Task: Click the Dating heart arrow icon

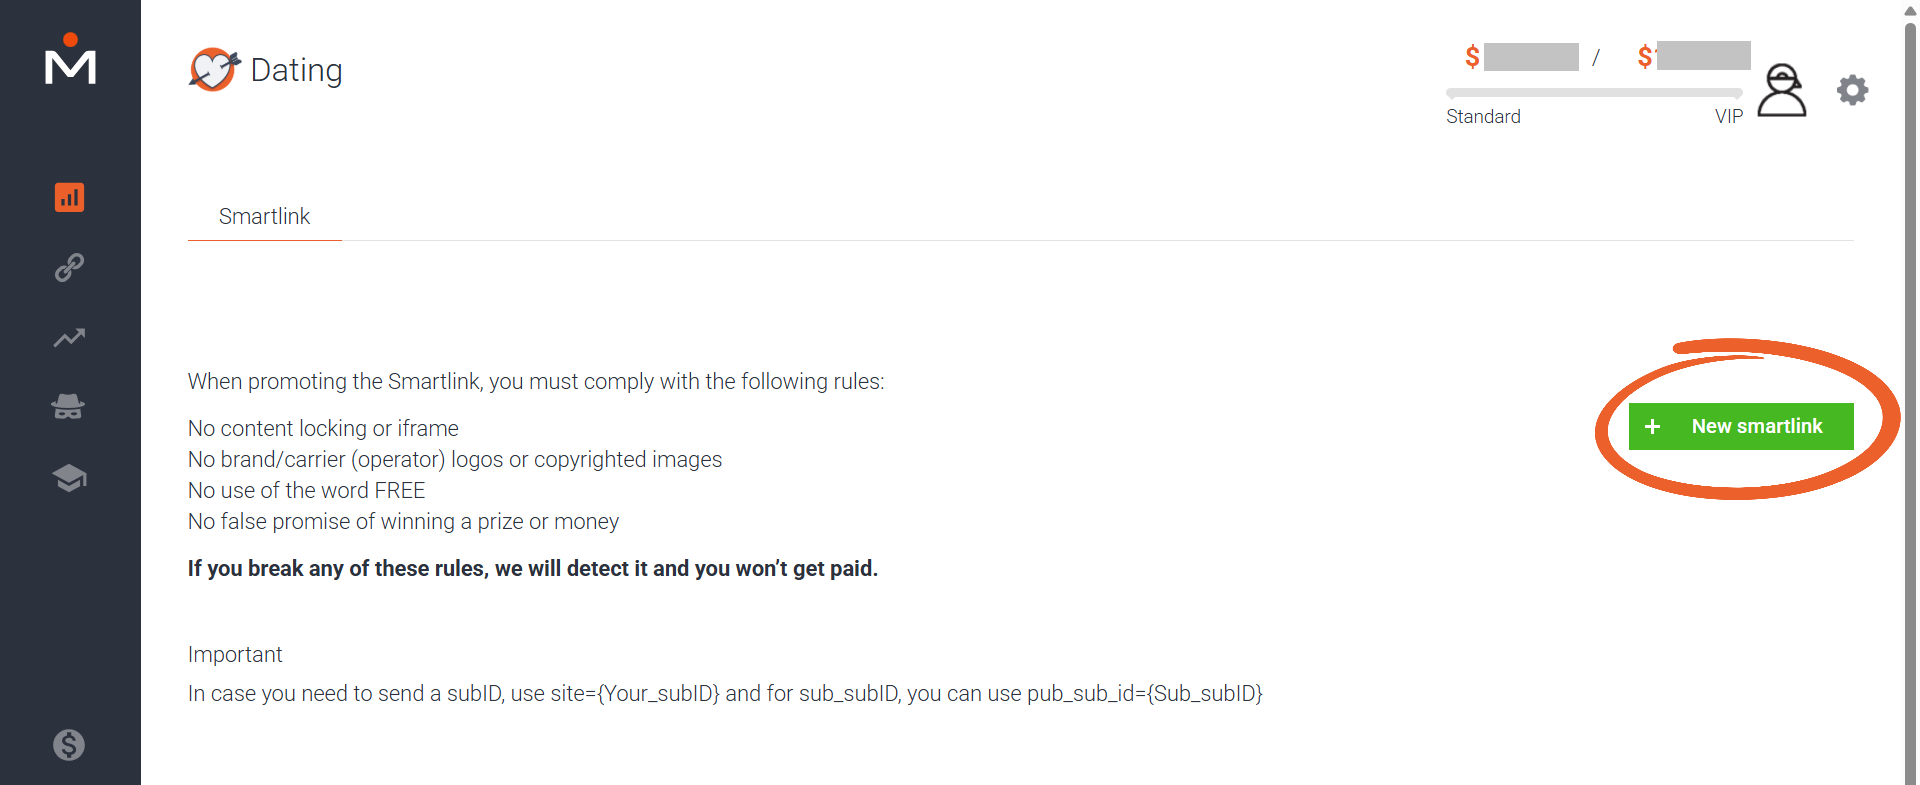Action: [x=214, y=69]
